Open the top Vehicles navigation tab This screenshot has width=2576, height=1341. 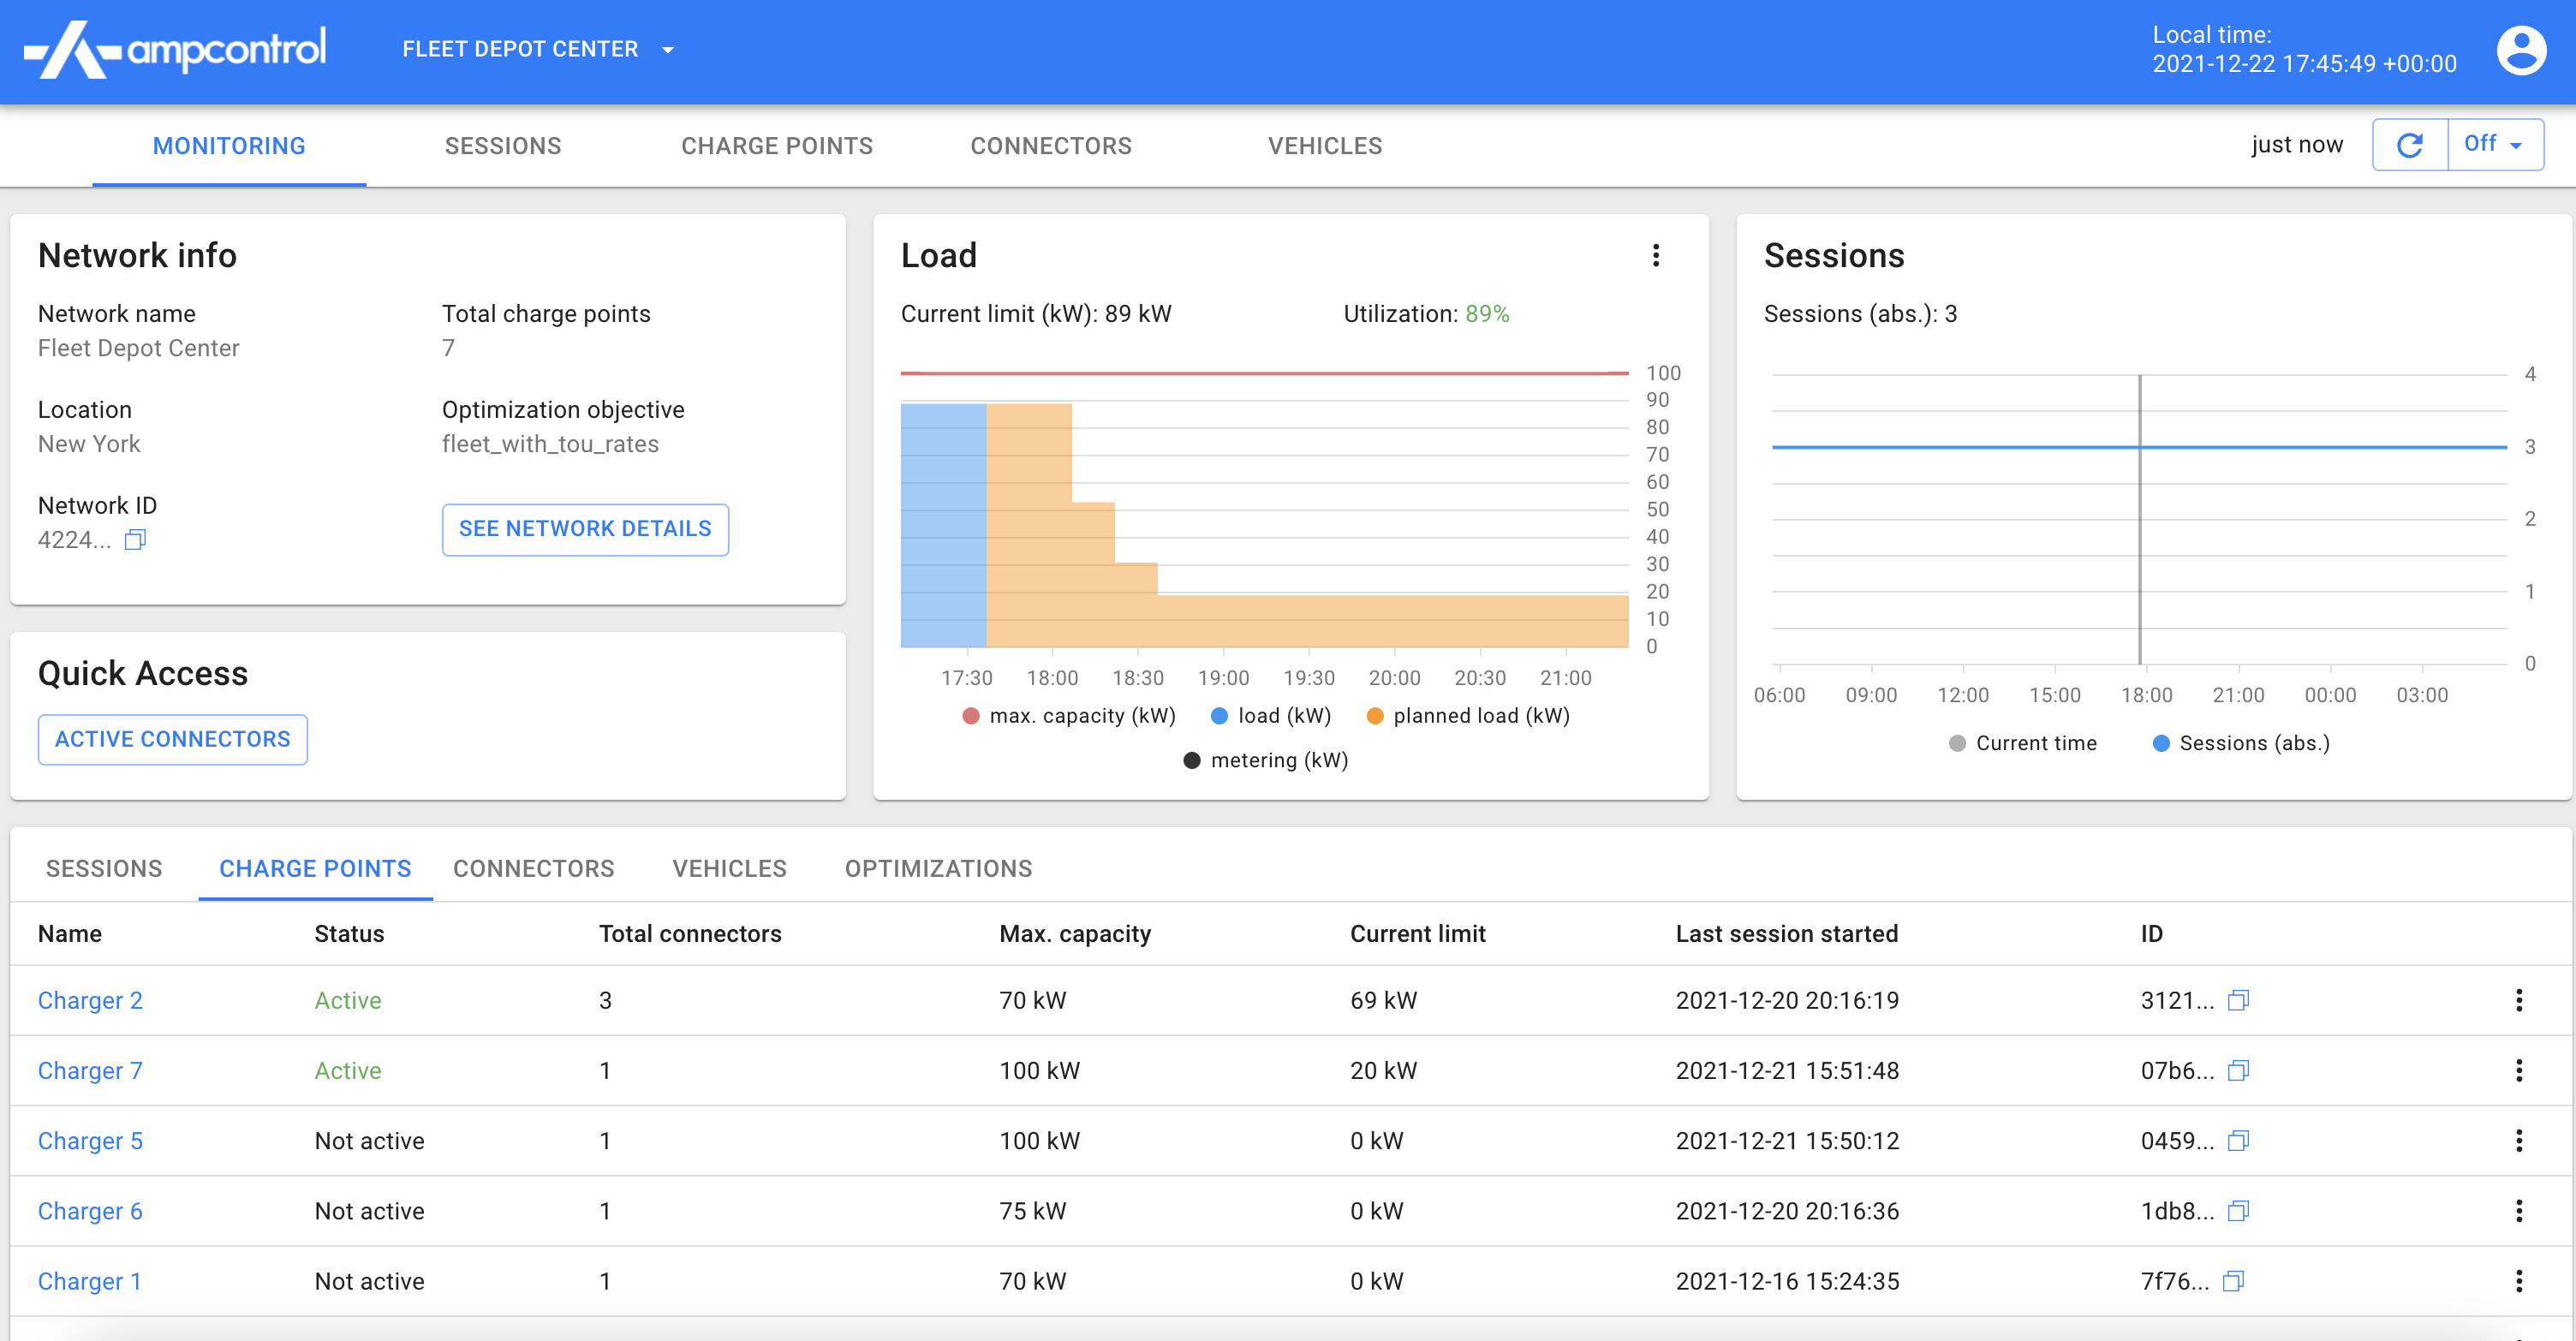click(x=1324, y=146)
